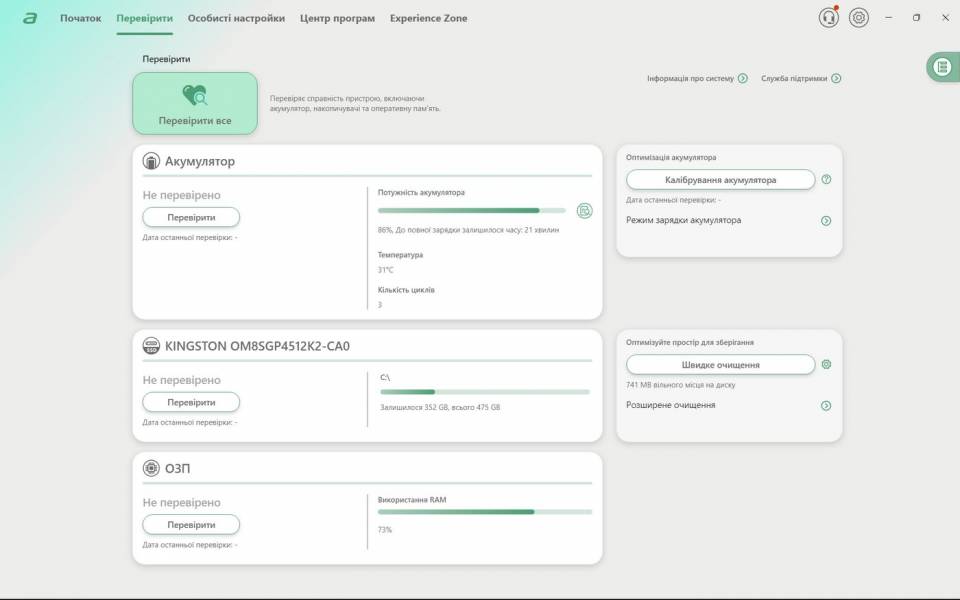Click the Температура label
The height and width of the screenshot is (600, 960).
click(400, 255)
